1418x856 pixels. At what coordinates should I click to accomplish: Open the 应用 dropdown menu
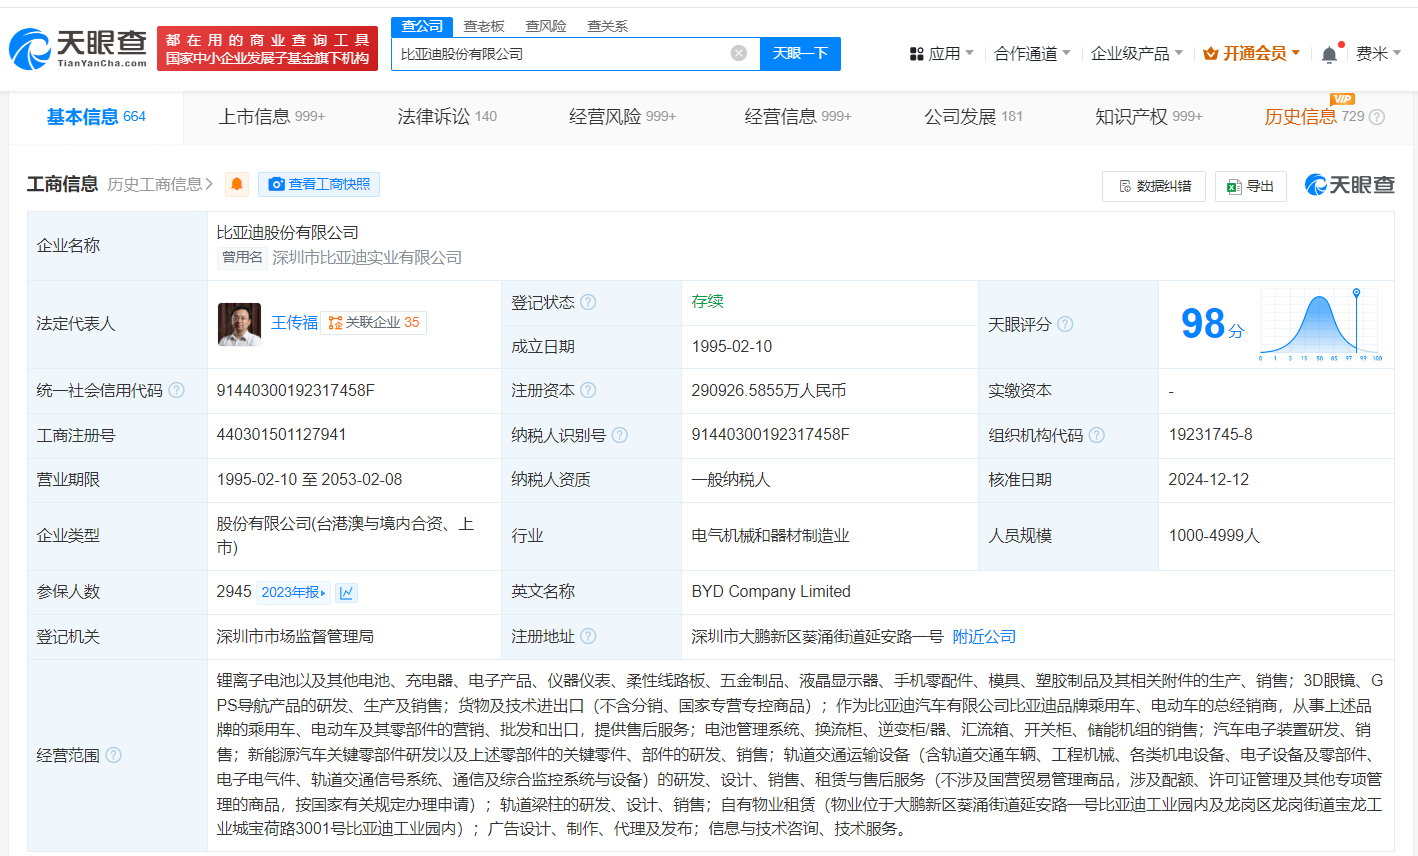point(941,53)
